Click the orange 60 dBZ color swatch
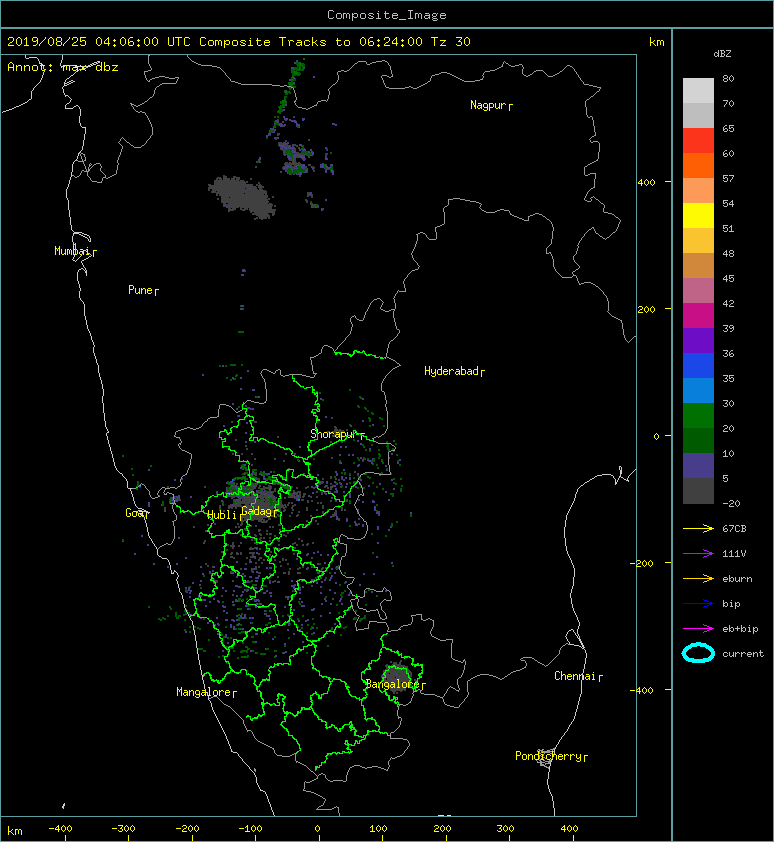 (698, 166)
